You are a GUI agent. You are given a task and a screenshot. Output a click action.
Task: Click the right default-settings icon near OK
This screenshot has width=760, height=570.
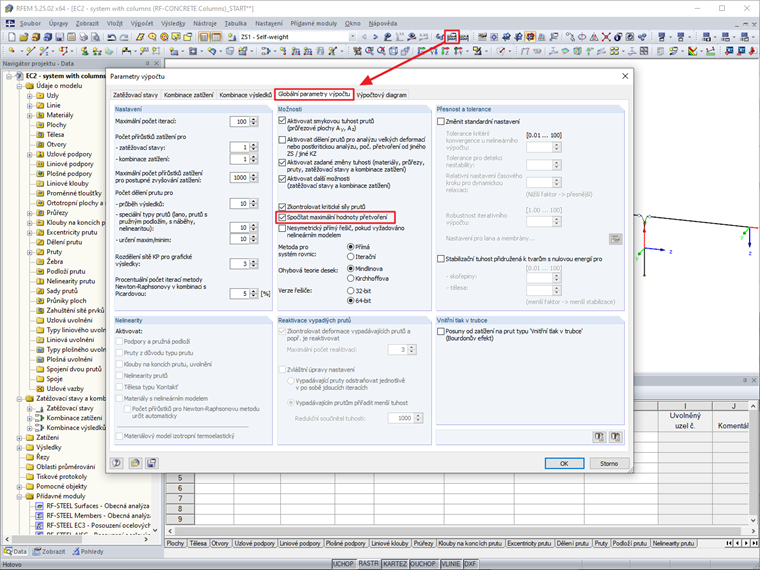pos(616,437)
